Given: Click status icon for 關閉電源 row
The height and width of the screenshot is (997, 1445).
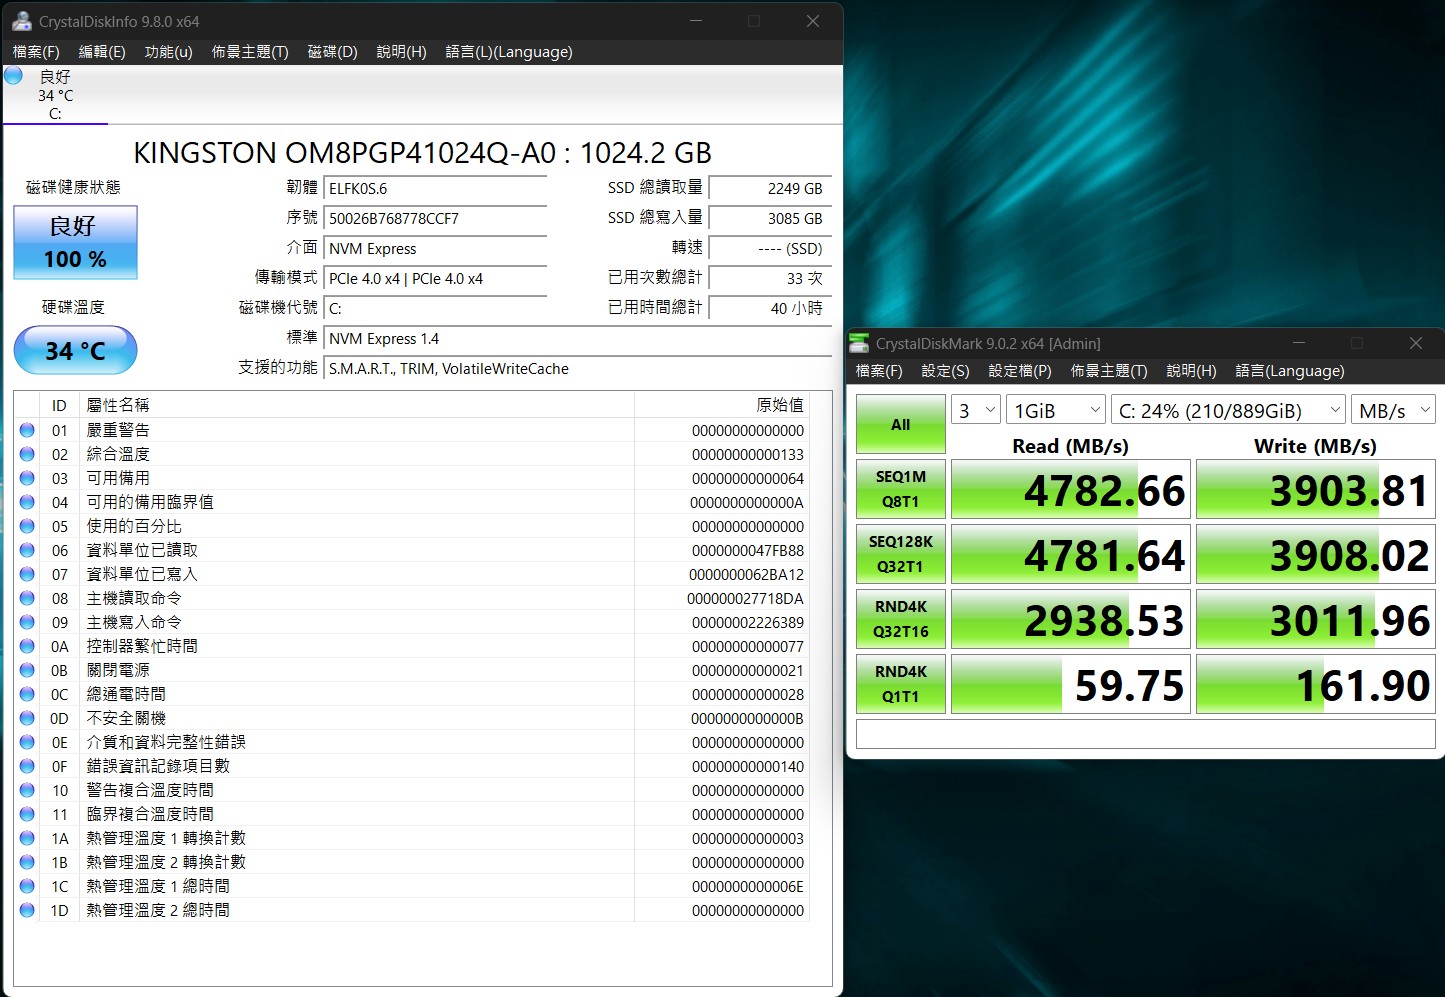Looking at the screenshot, I should pos(27,670).
